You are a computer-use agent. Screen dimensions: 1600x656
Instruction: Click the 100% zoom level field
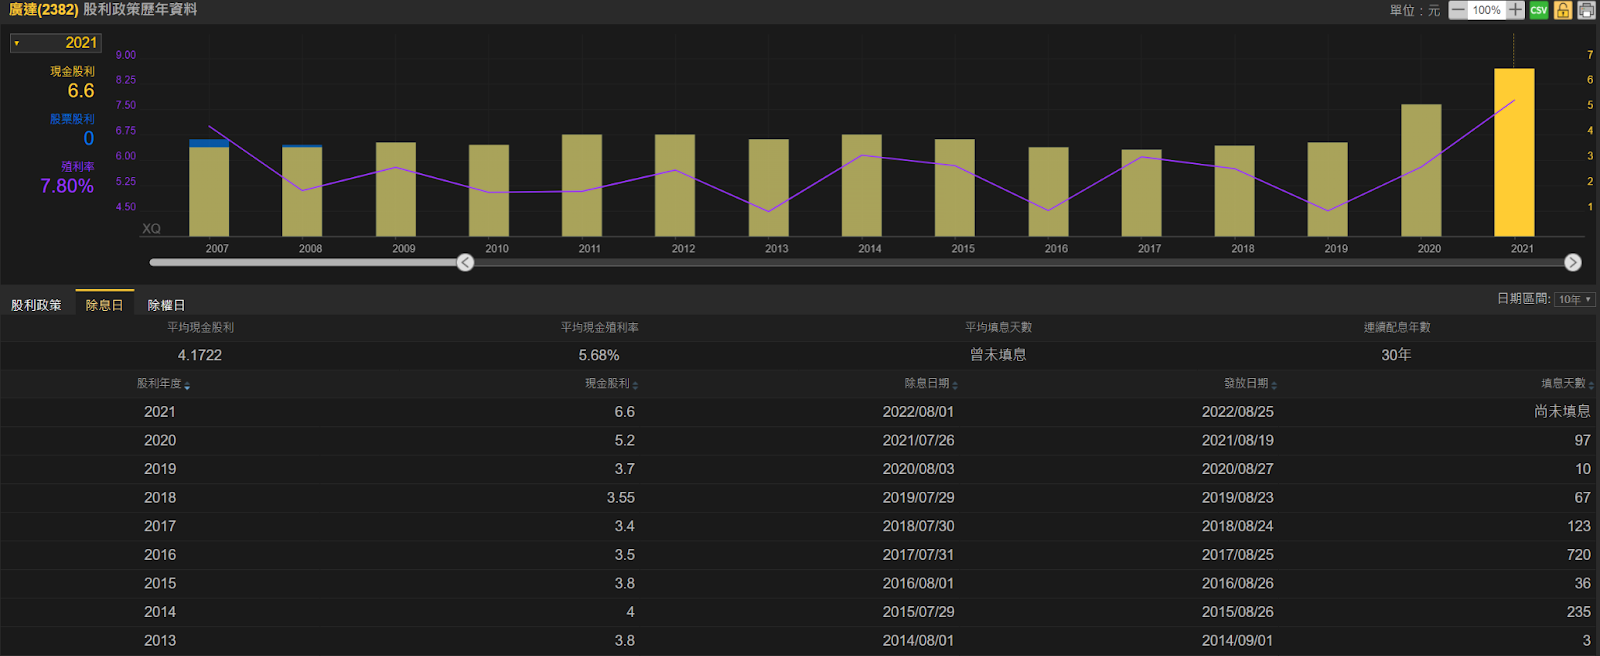coord(1487,10)
